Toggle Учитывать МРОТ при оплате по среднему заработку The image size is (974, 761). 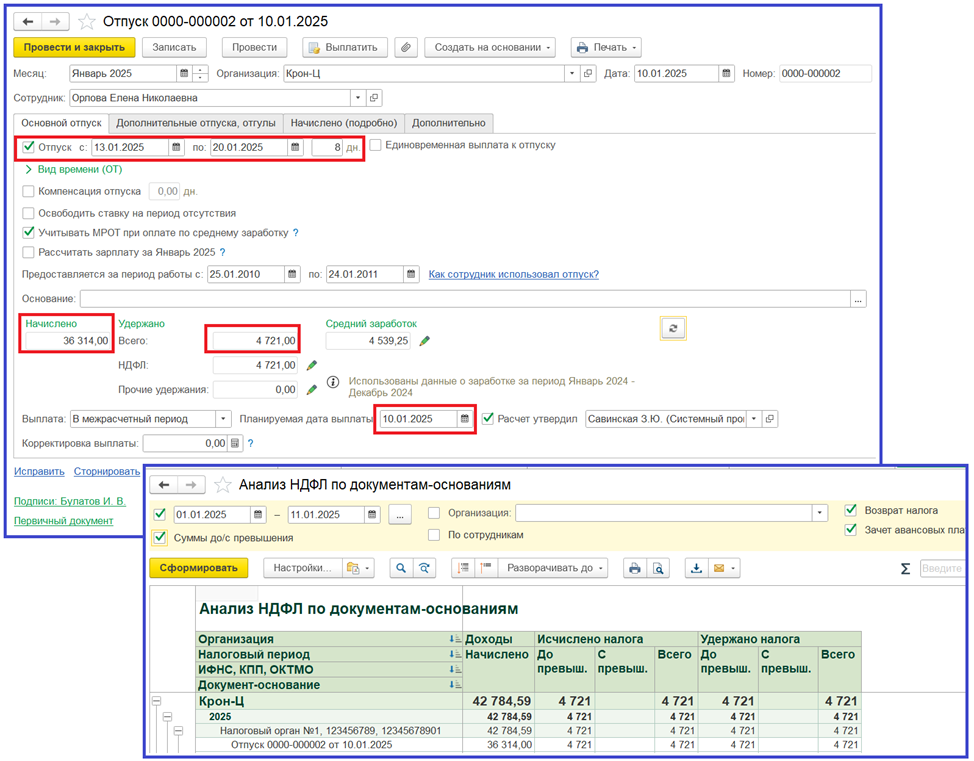(28, 232)
